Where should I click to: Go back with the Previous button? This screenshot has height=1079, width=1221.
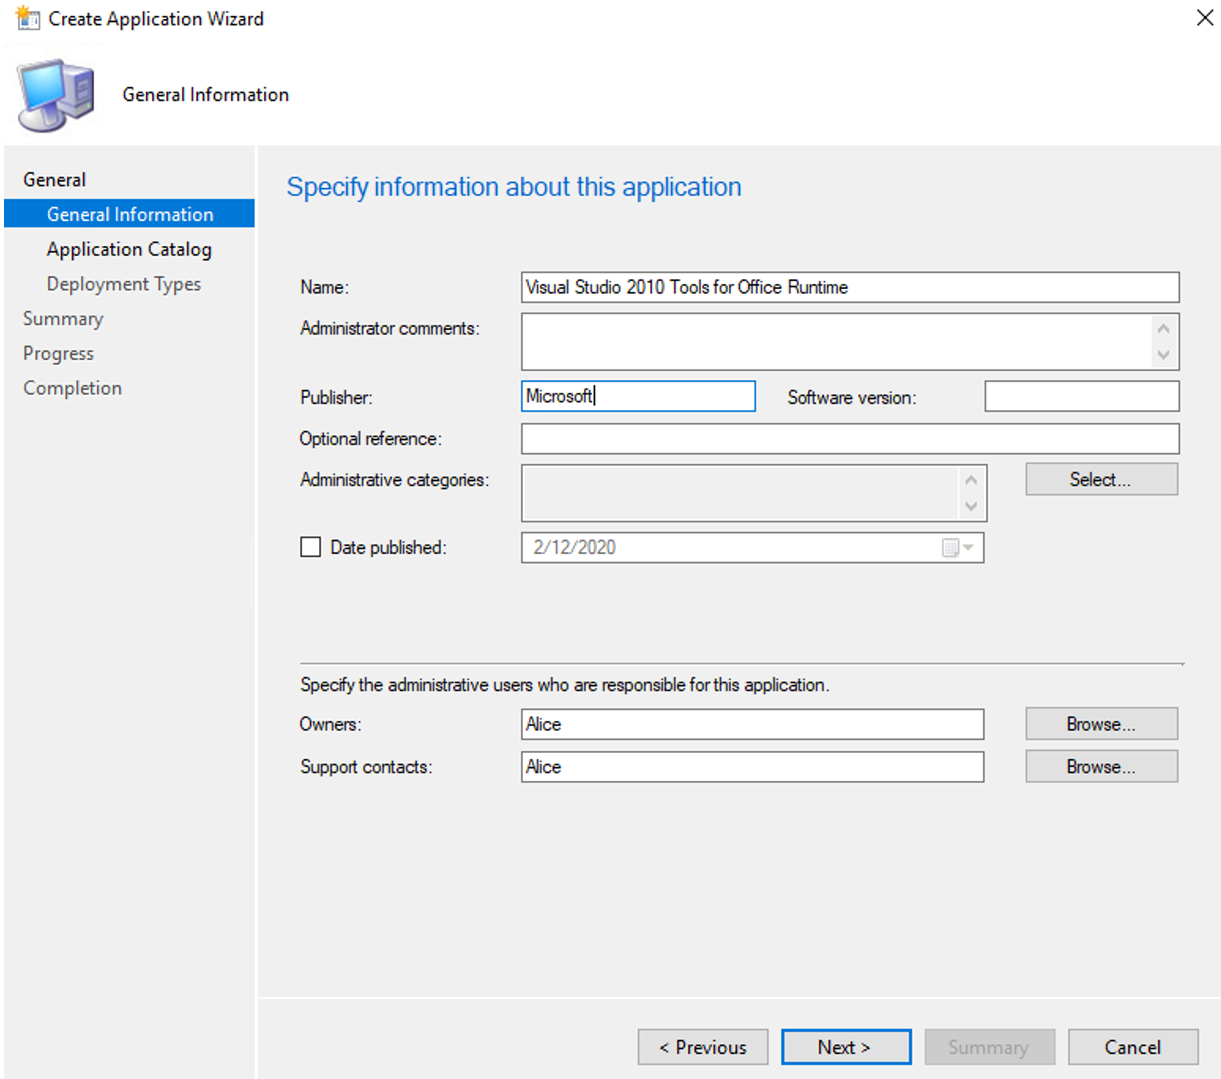click(x=703, y=1047)
